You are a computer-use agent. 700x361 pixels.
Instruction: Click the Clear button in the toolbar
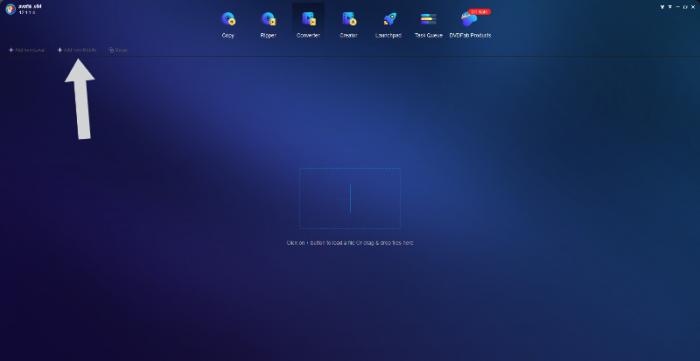pyautogui.click(x=118, y=50)
